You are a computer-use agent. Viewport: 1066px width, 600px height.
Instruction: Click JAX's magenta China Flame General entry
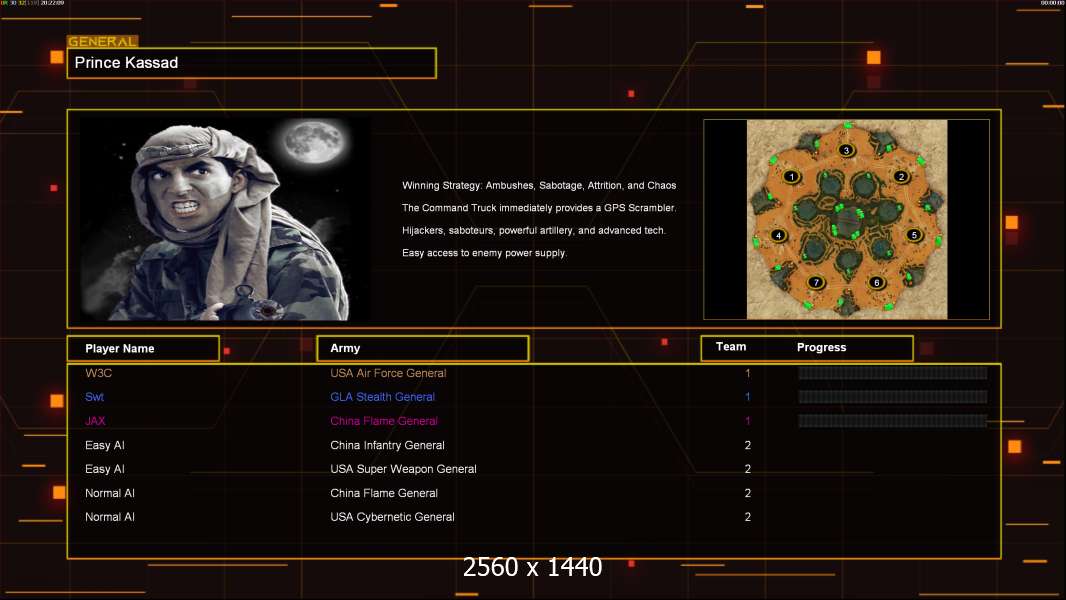pyautogui.click(x=383, y=421)
